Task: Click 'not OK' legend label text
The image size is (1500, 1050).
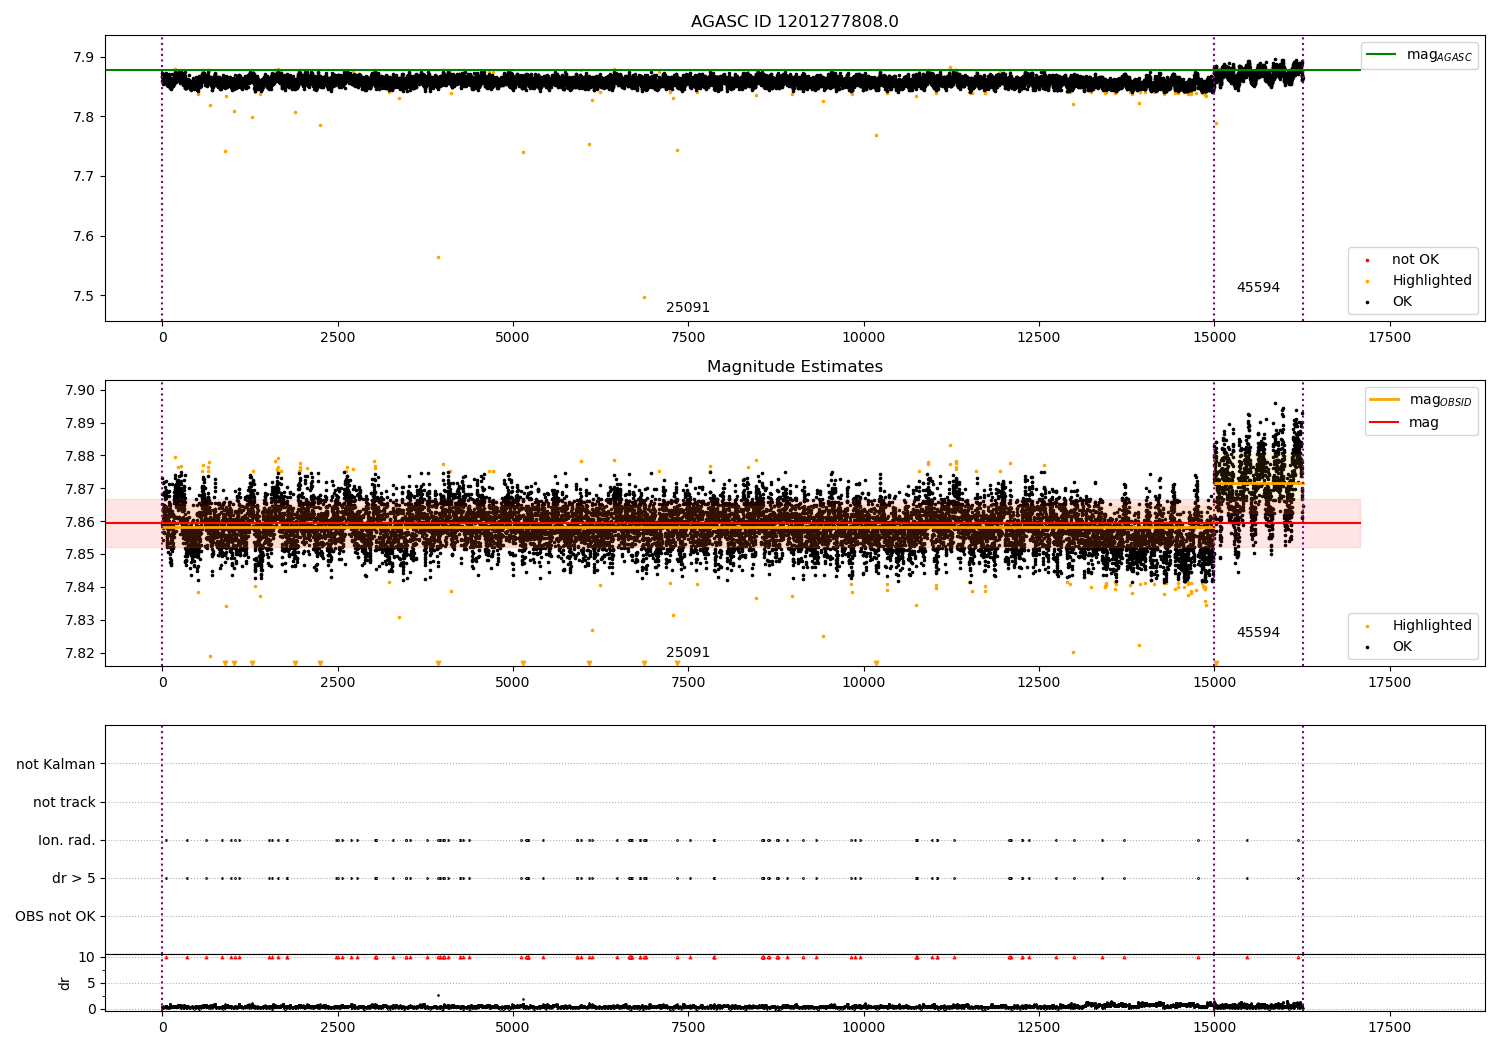Action: [x=1415, y=260]
